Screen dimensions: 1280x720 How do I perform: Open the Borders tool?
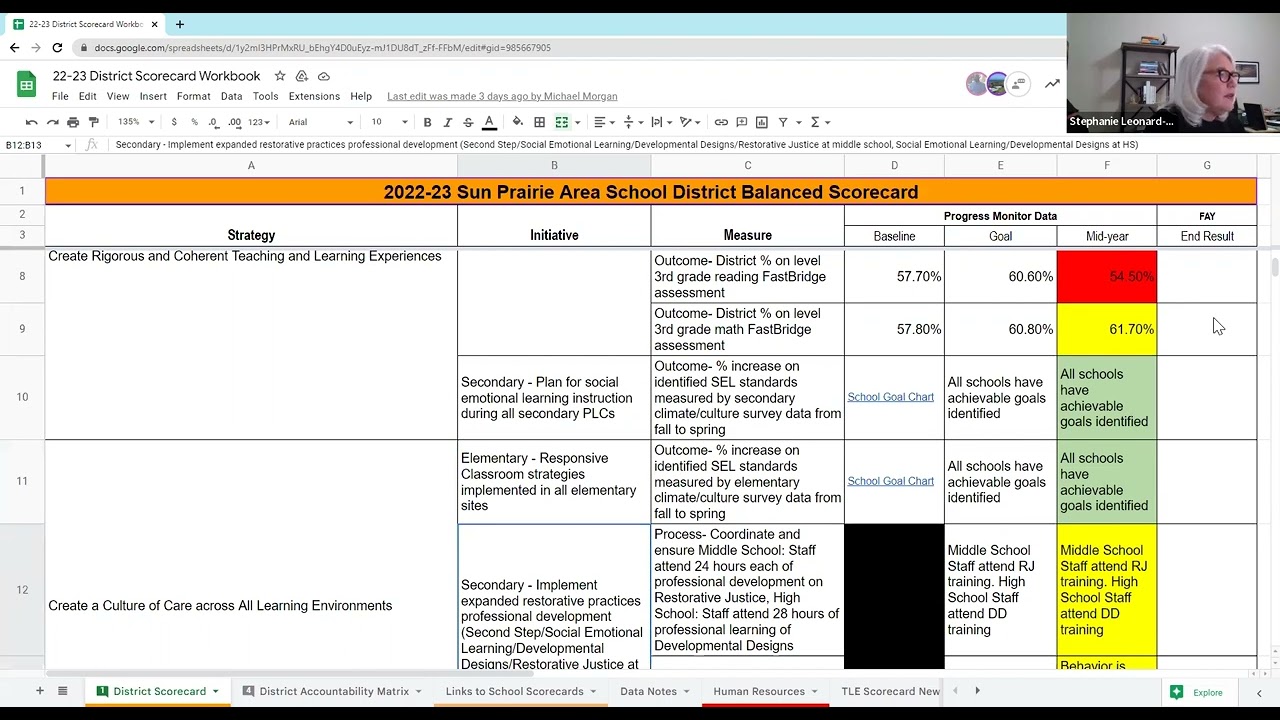point(539,122)
